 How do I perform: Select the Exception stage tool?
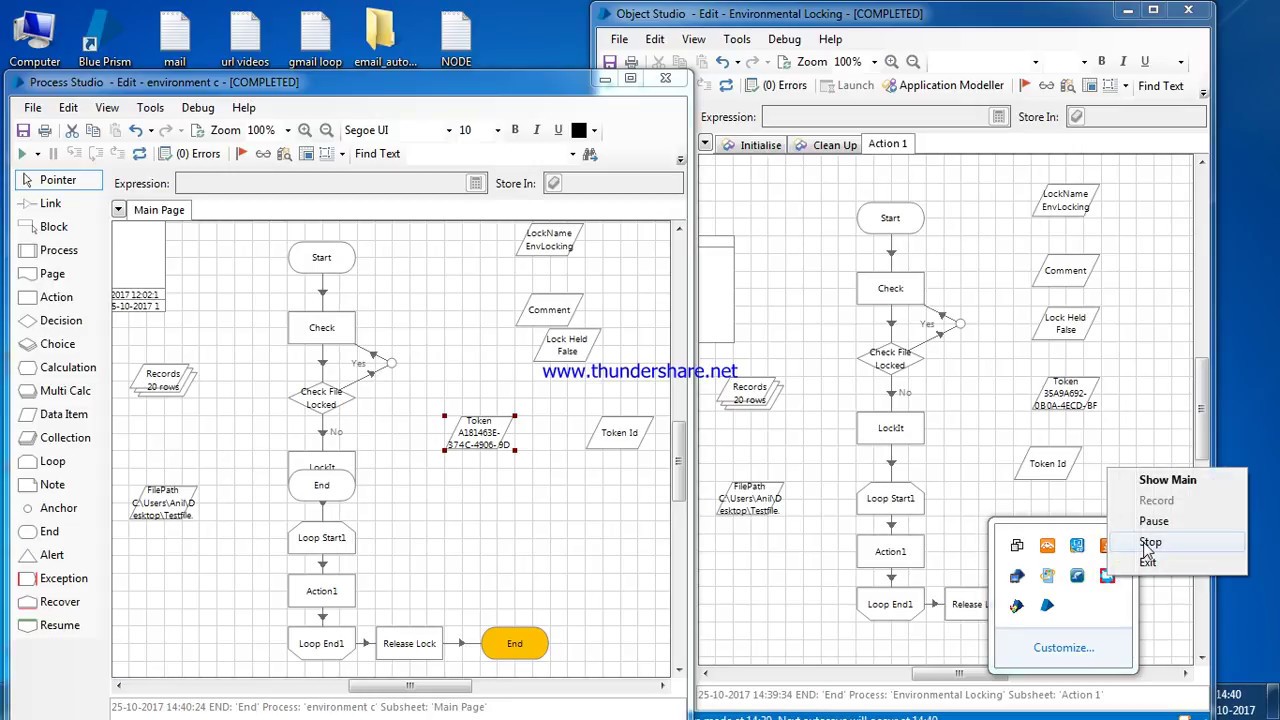(63, 578)
